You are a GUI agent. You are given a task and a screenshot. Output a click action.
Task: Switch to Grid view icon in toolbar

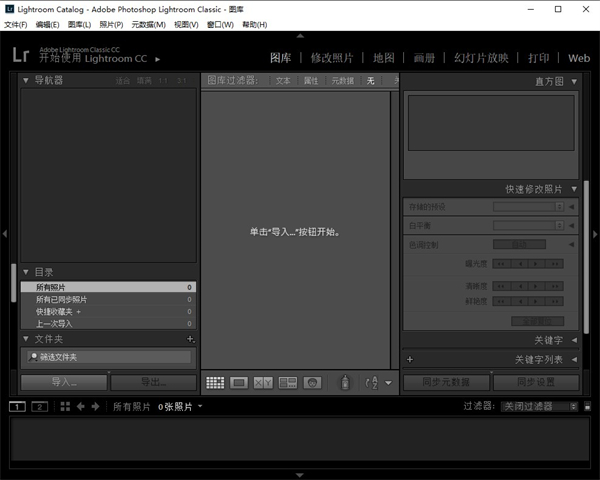point(215,382)
